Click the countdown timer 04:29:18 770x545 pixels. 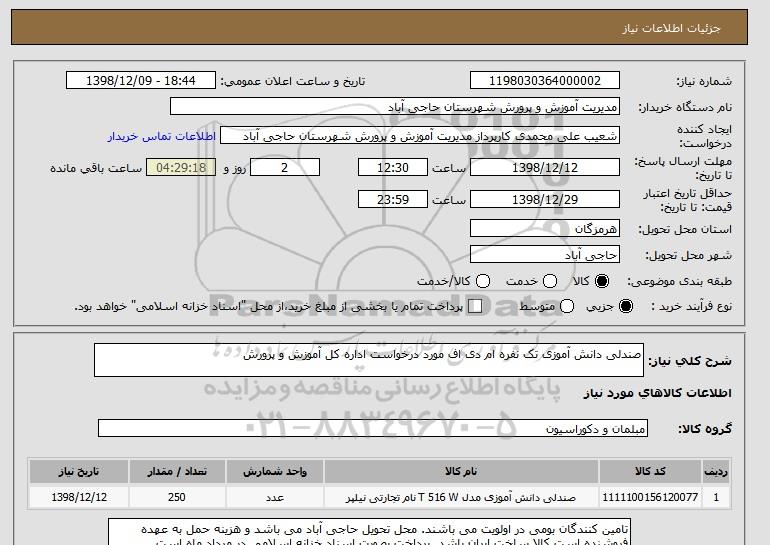click(x=181, y=167)
